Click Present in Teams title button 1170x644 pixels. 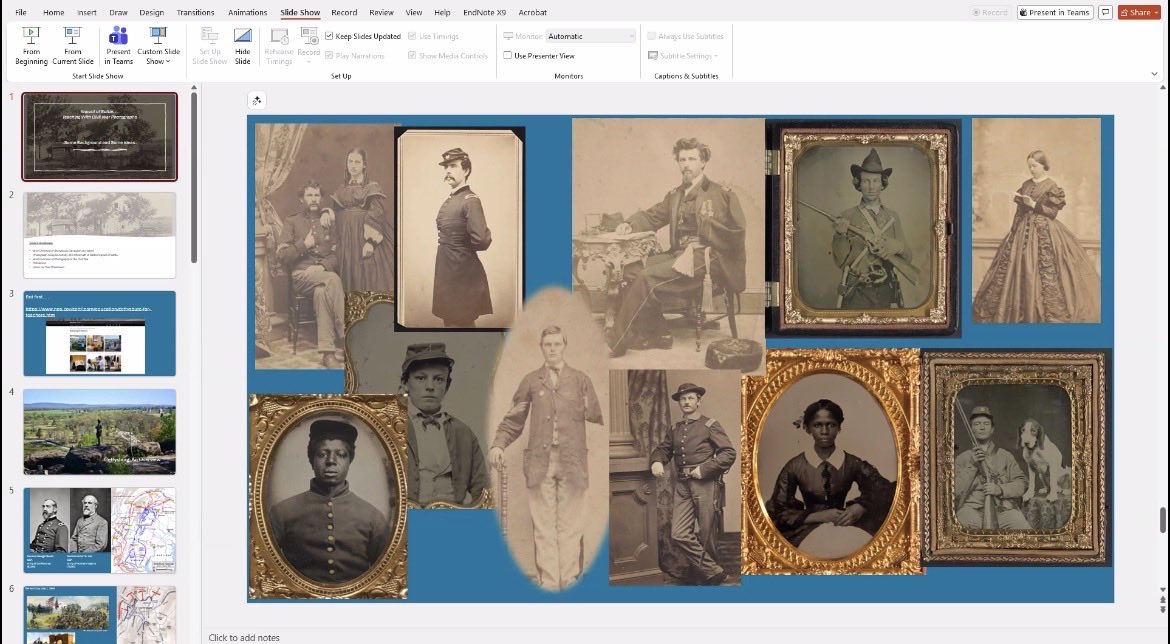(1055, 12)
